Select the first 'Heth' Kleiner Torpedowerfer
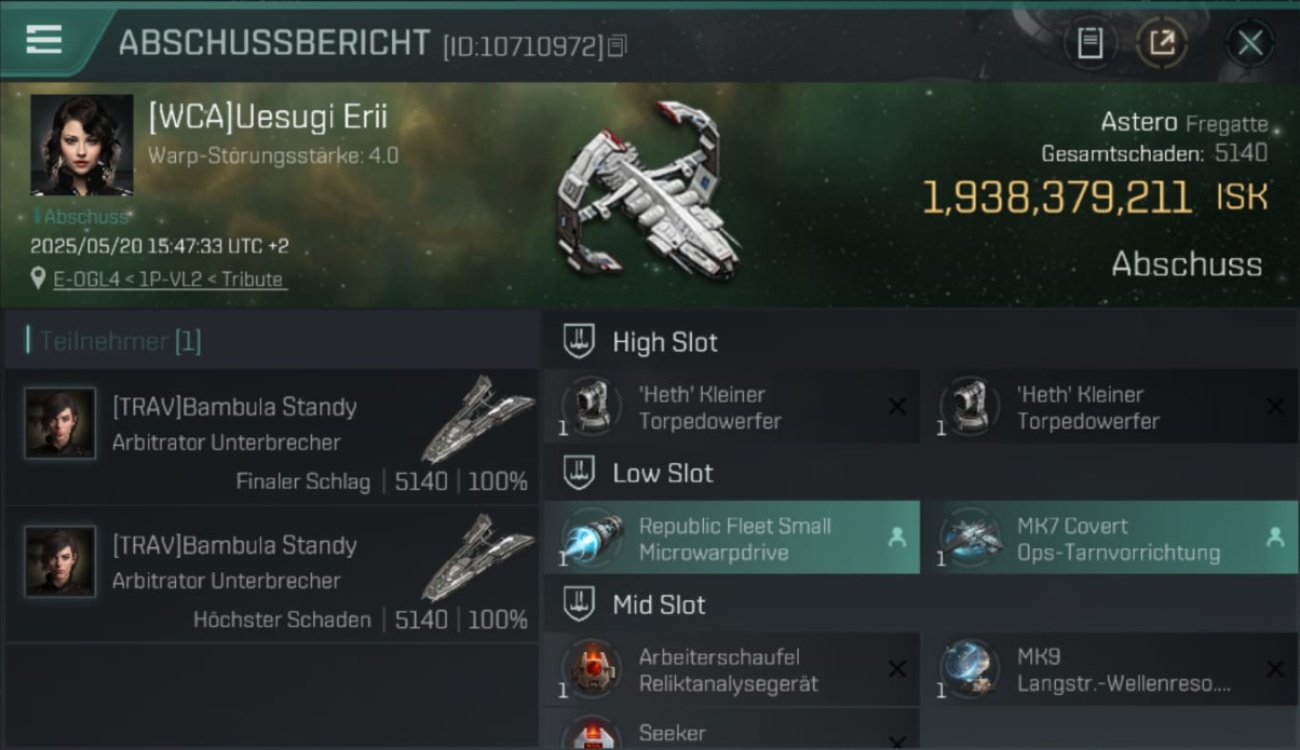 click(732, 407)
